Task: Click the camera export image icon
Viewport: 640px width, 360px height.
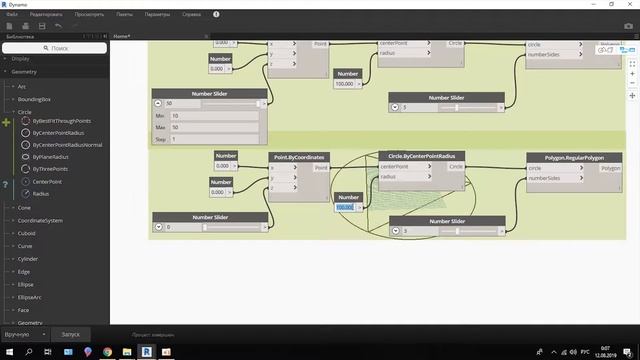Action: (629, 26)
